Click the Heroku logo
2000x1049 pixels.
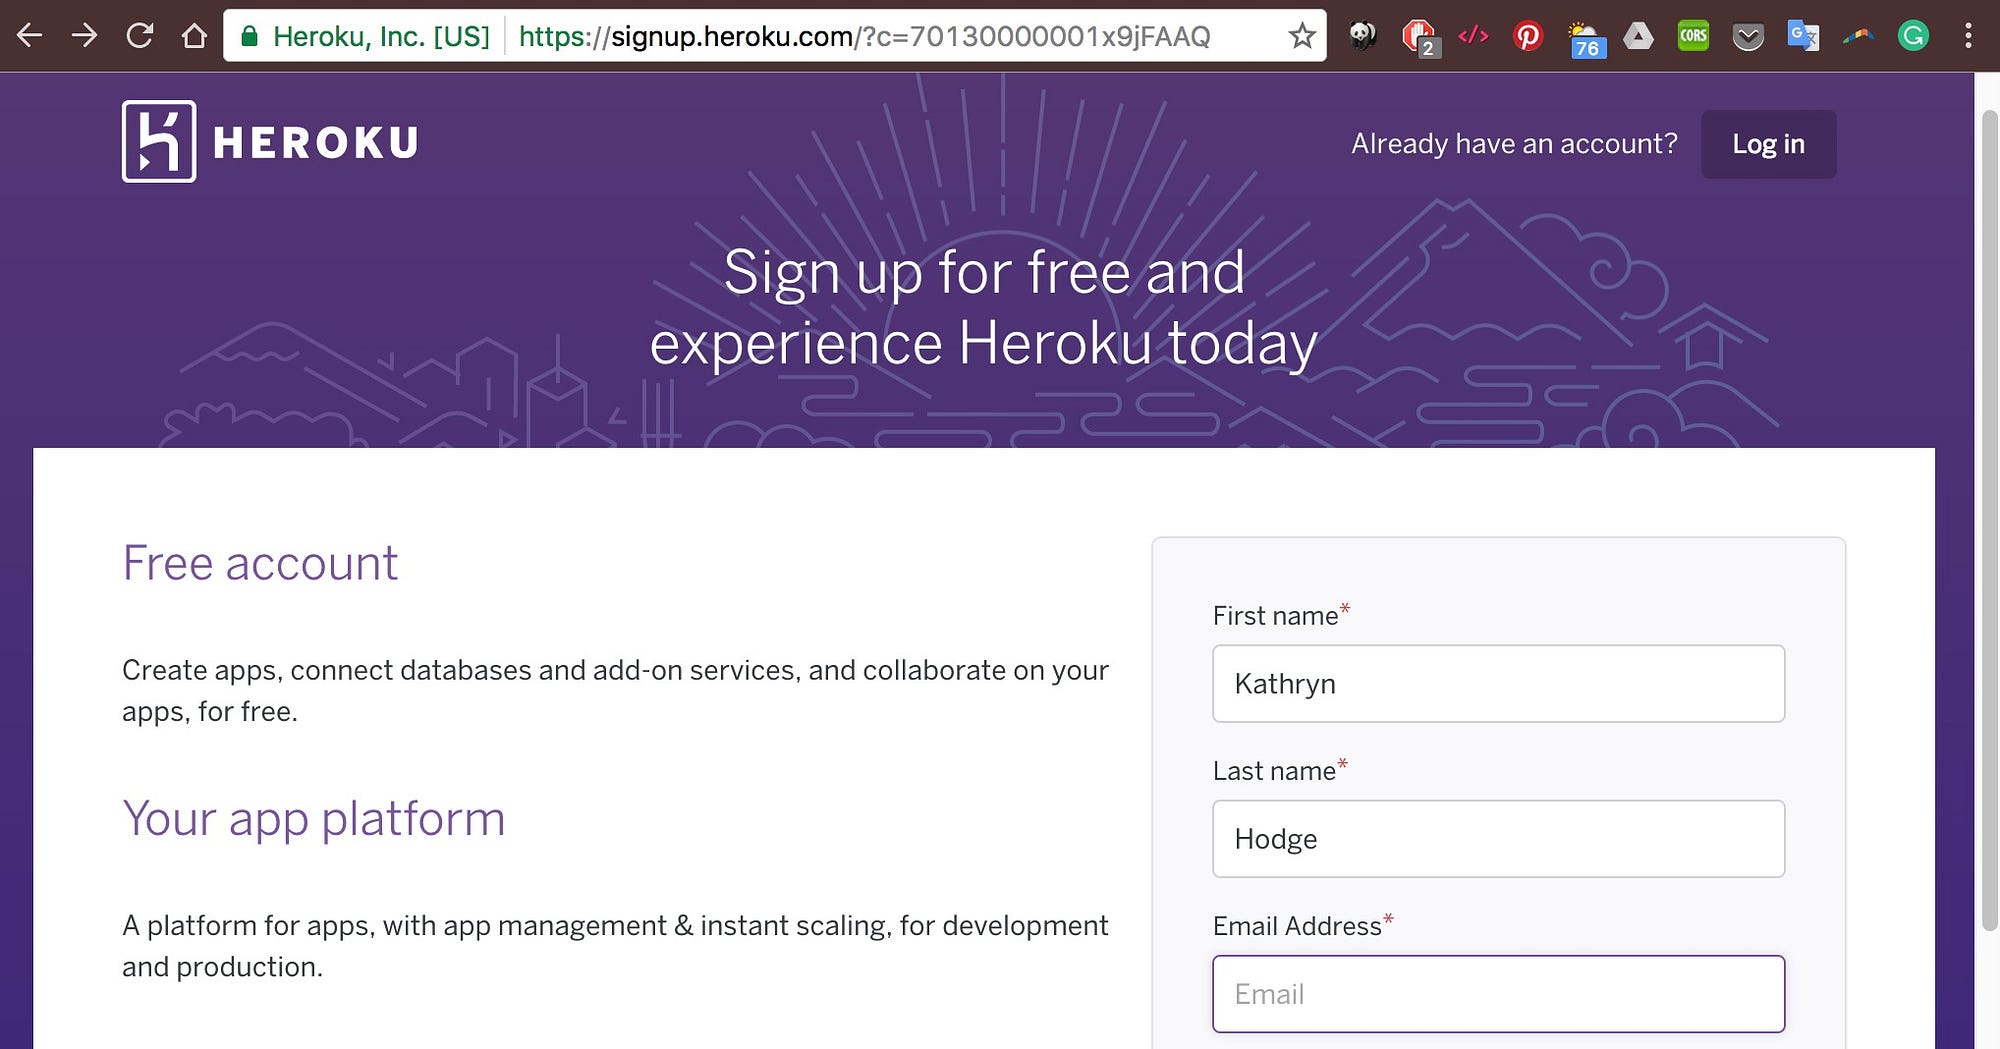tap(270, 141)
